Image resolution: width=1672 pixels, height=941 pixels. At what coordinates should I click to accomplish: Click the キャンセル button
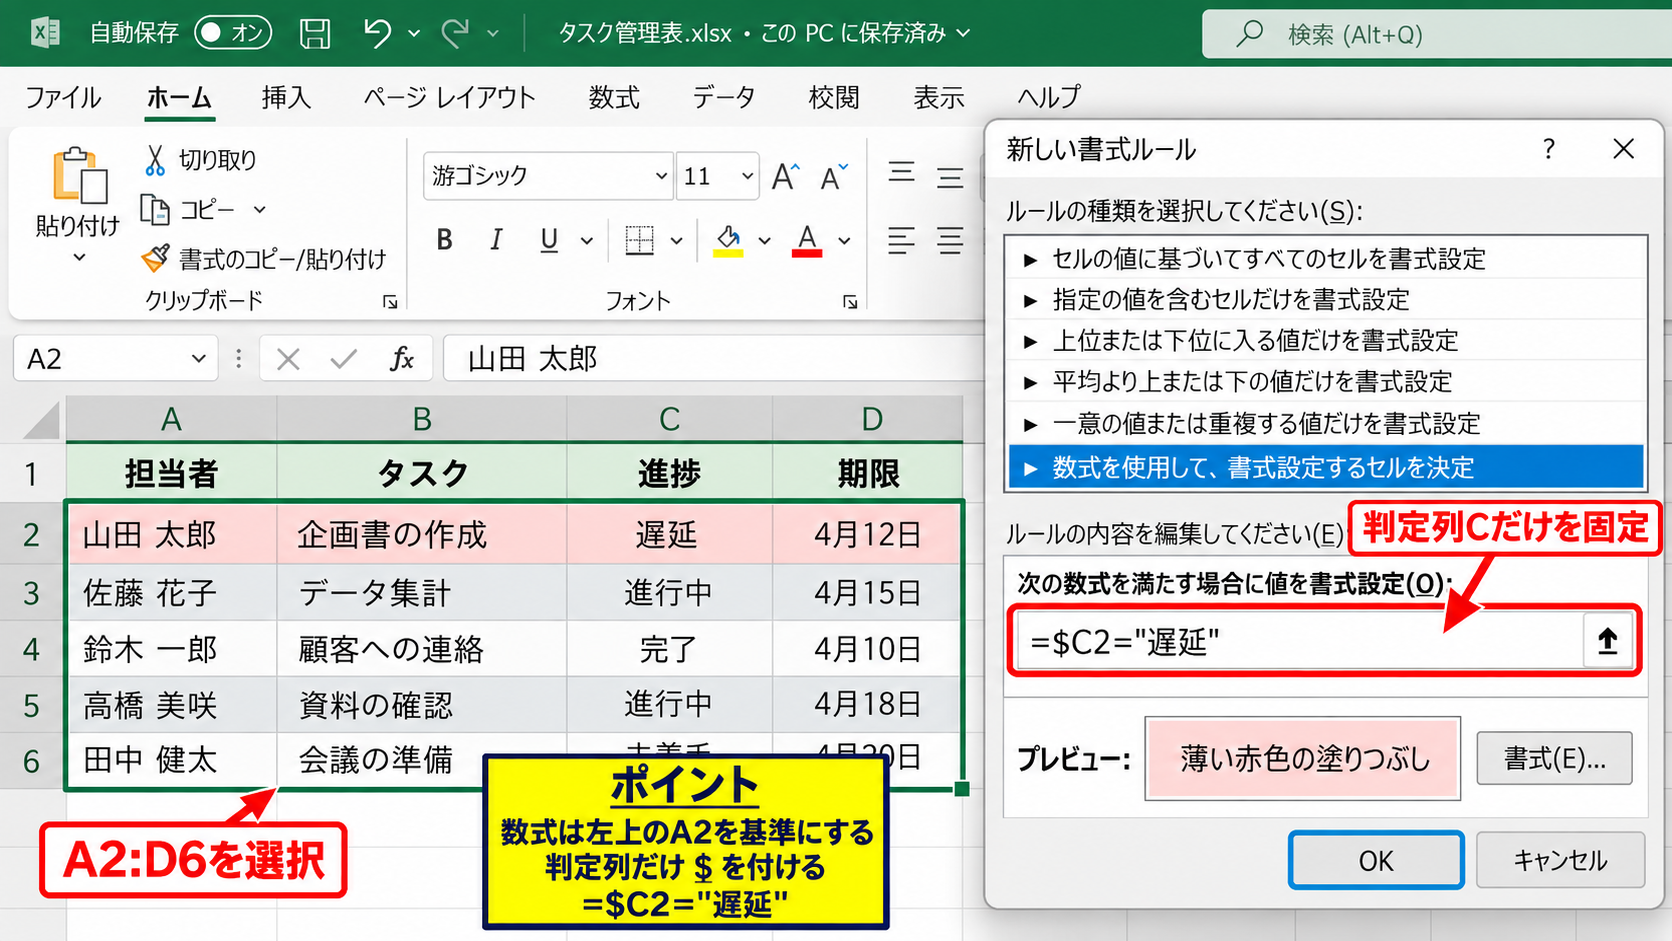[1560, 860]
